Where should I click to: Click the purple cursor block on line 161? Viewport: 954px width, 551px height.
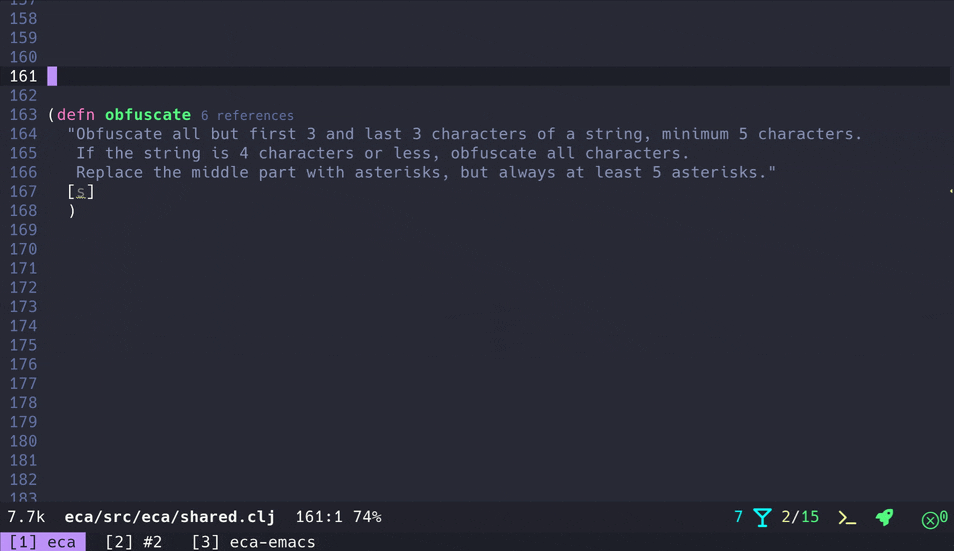coord(53,76)
